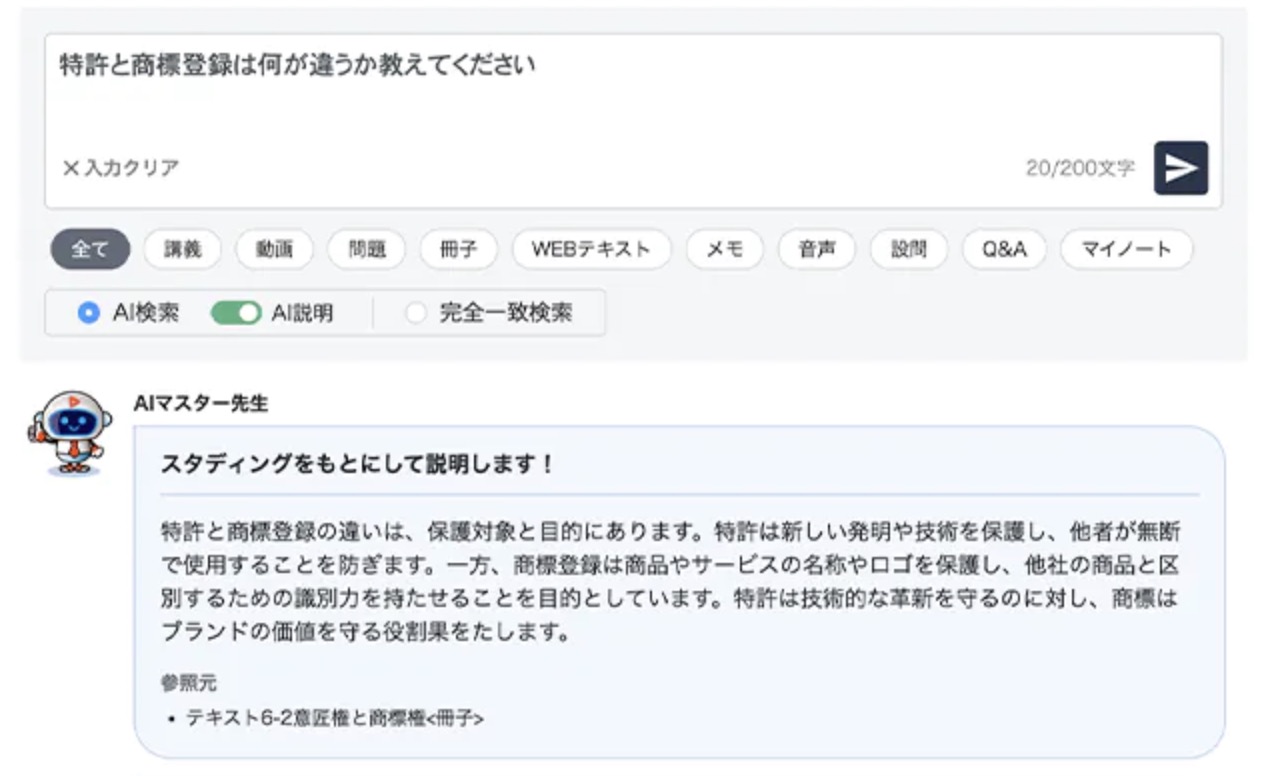
Task: Select the 音声 filter tab
Action: (x=817, y=250)
